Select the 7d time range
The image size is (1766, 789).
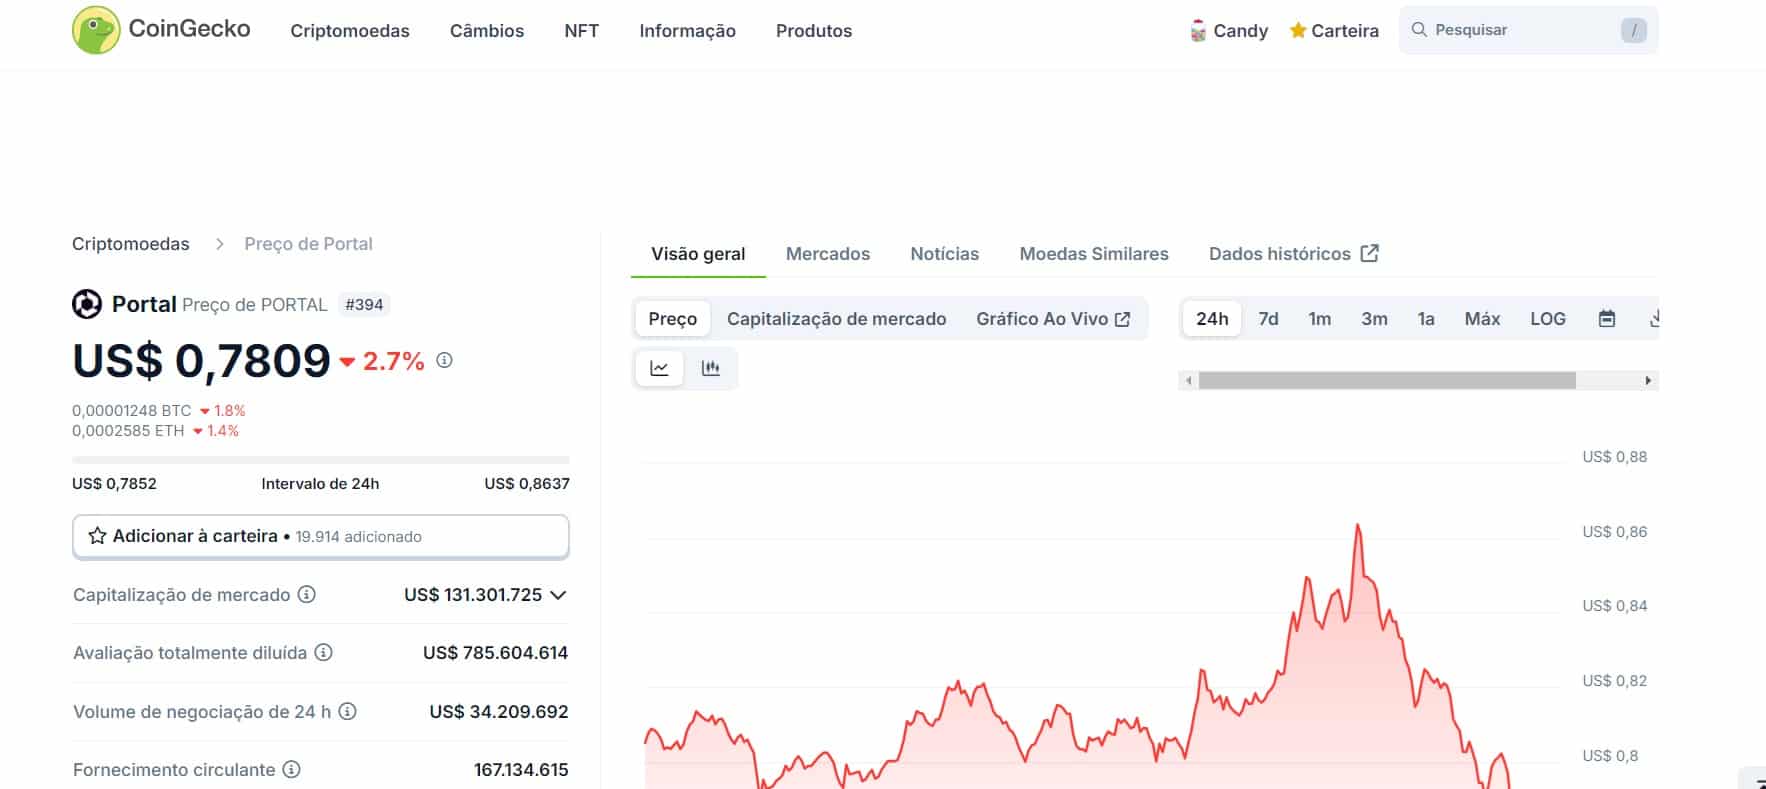[x=1268, y=319]
